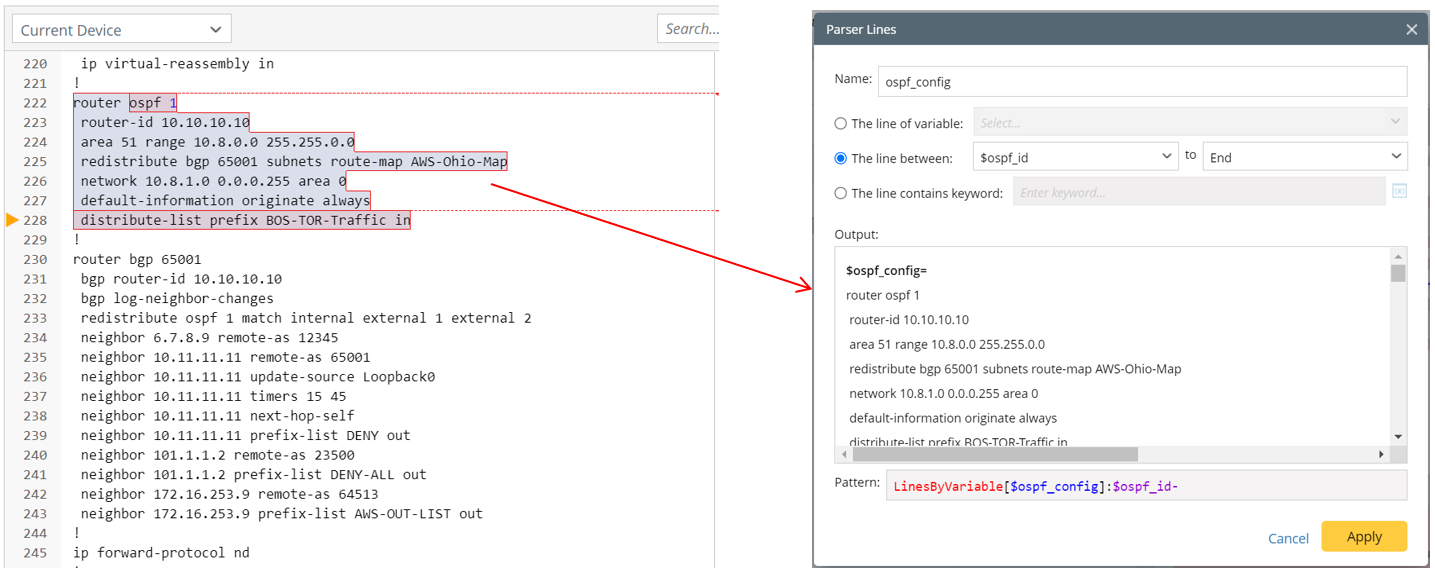Click the icon beside the keyword field
Viewport: 1435px width, 574px height.
[1399, 192]
